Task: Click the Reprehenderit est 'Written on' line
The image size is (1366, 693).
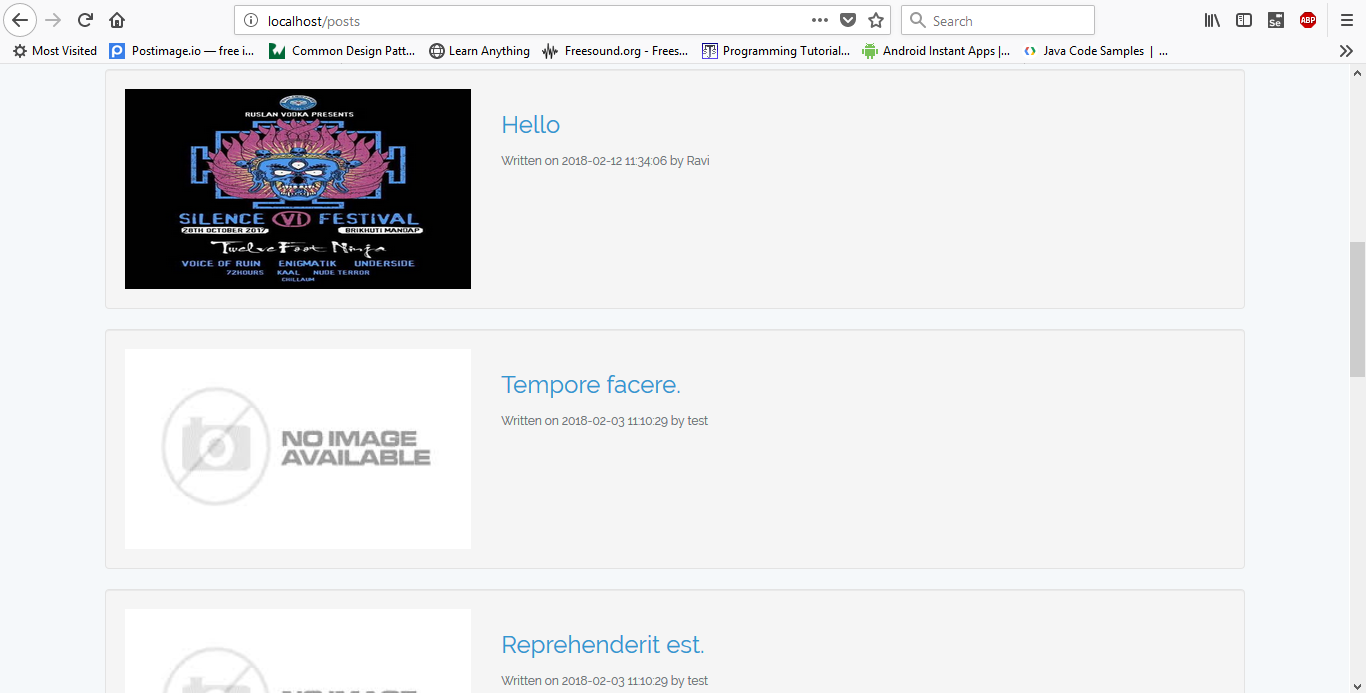Action: coord(604,681)
